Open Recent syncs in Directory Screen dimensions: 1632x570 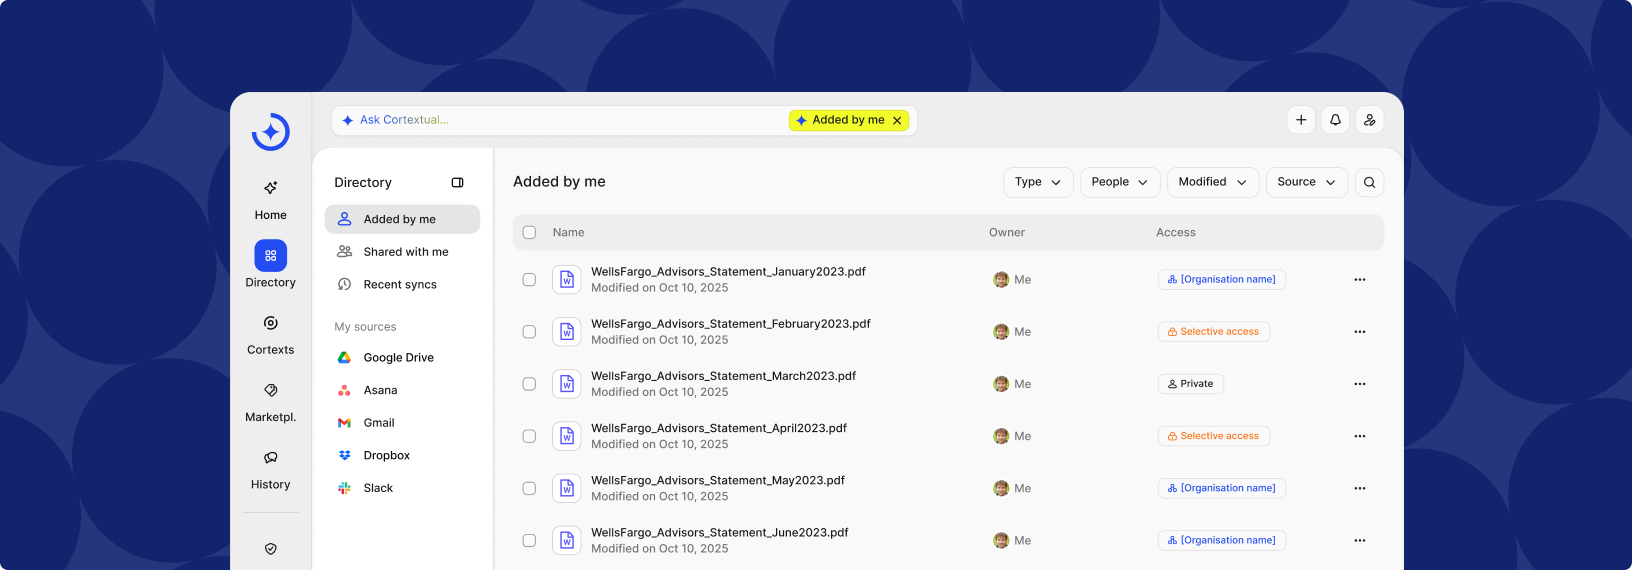click(x=400, y=285)
